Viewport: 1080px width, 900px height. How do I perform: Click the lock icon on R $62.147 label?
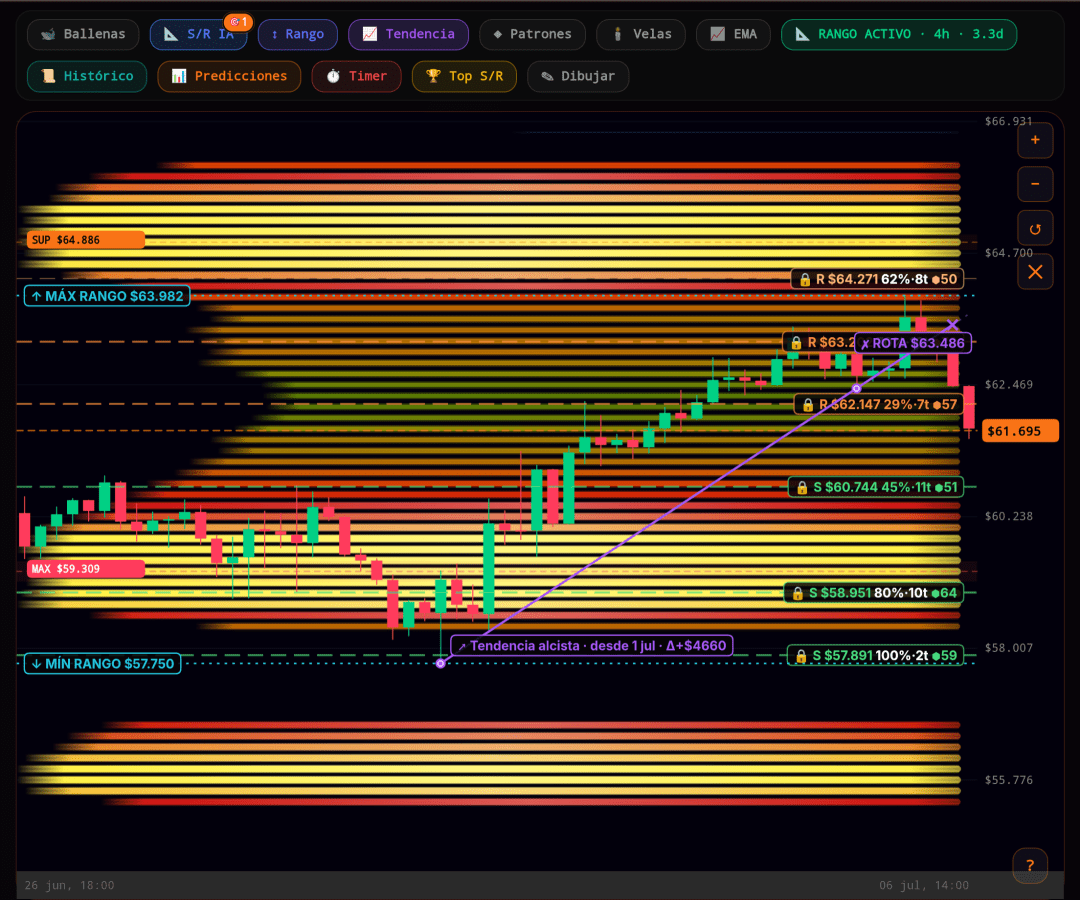pos(808,405)
